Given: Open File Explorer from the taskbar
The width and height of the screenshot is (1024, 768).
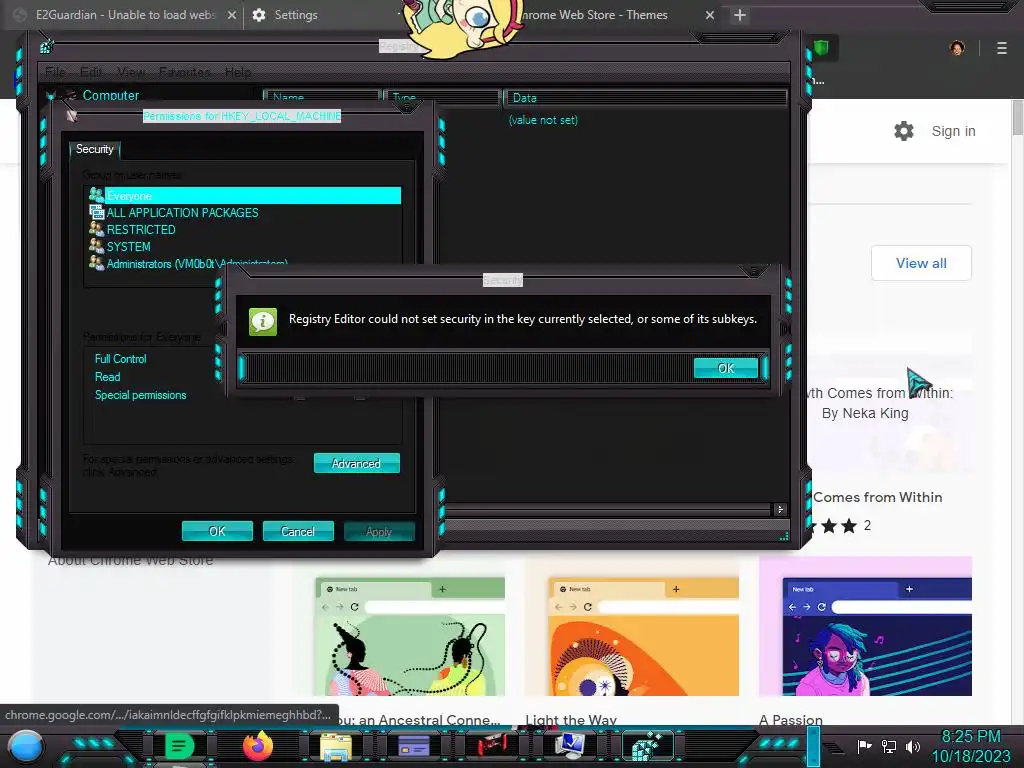Looking at the screenshot, I should (336, 746).
